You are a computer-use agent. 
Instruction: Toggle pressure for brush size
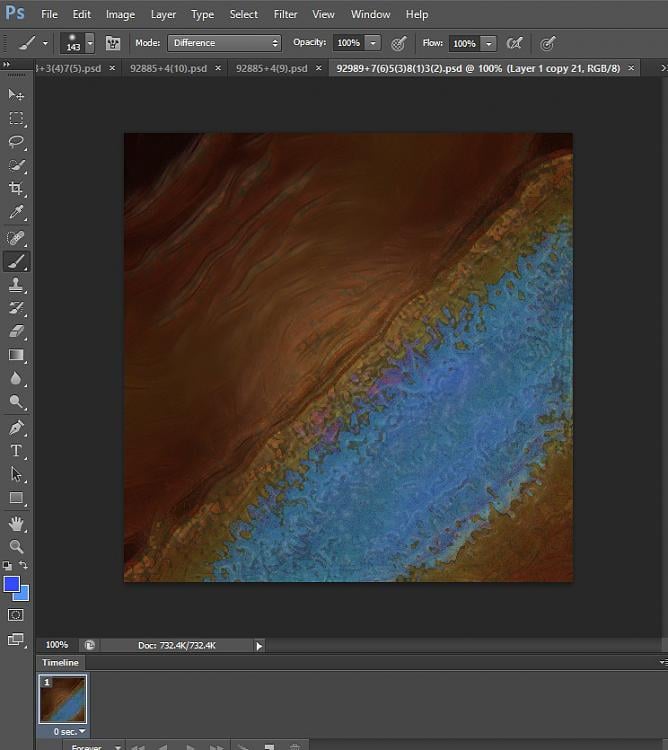(x=547, y=44)
